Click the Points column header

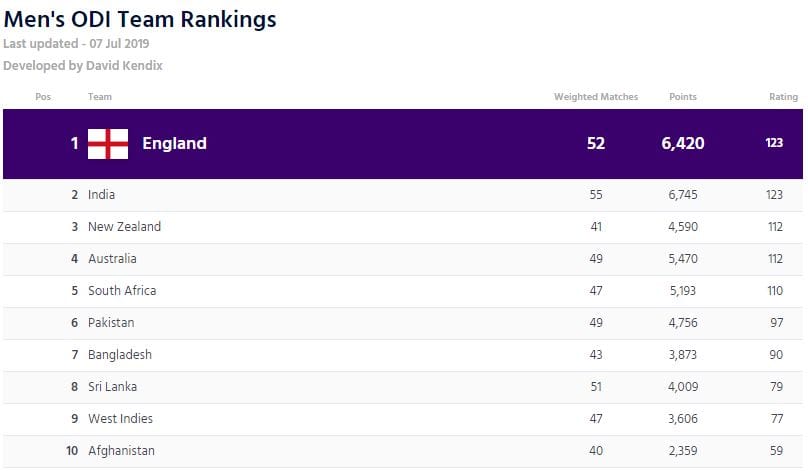683,97
